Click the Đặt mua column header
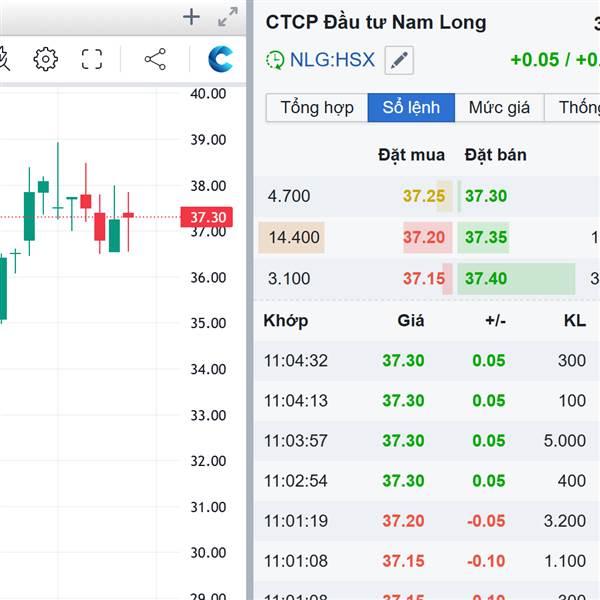Viewport: 600px width, 600px height. pyautogui.click(x=411, y=155)
